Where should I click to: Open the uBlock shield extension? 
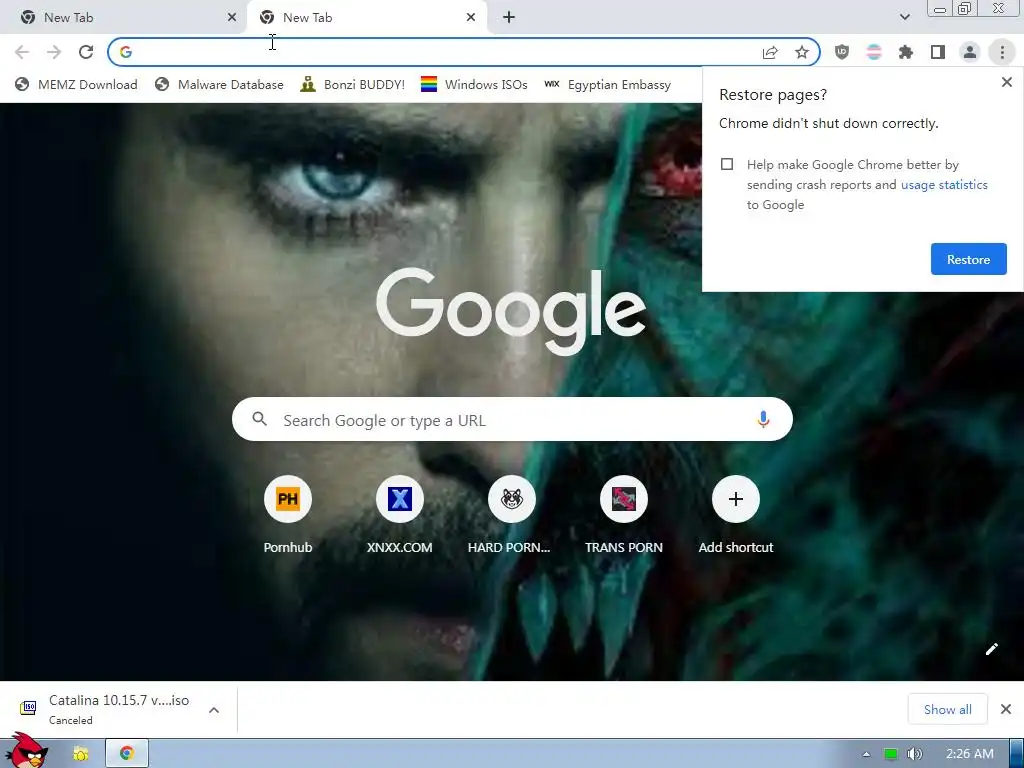(842, 52)
